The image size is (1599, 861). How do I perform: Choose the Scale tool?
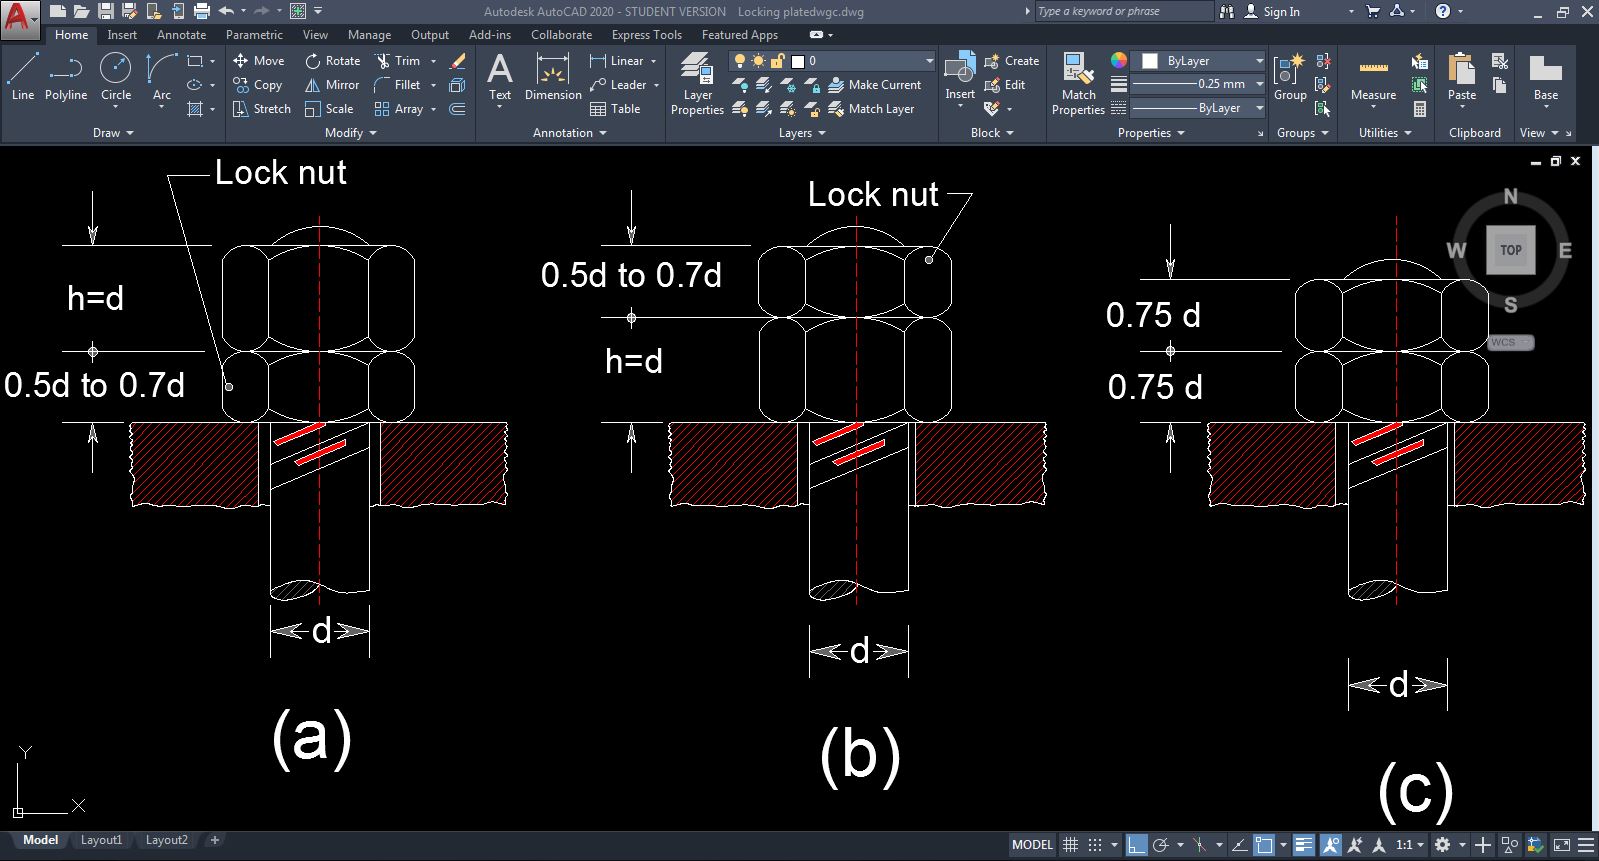[329, 109]
